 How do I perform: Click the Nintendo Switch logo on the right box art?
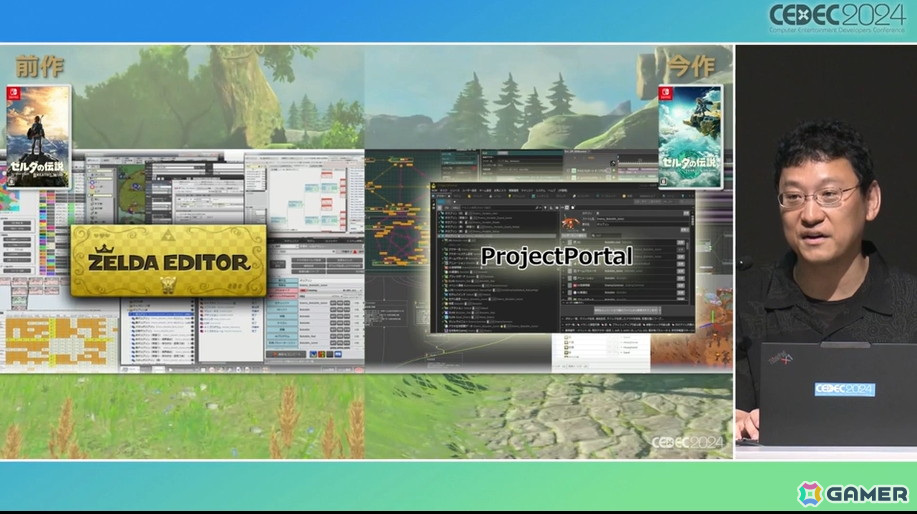click(x=665, y=94)
